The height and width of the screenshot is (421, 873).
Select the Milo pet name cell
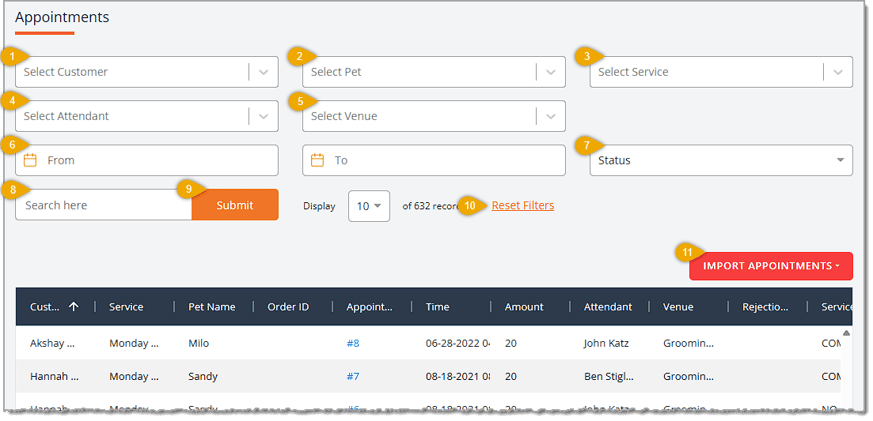click(x=198, y=343)
